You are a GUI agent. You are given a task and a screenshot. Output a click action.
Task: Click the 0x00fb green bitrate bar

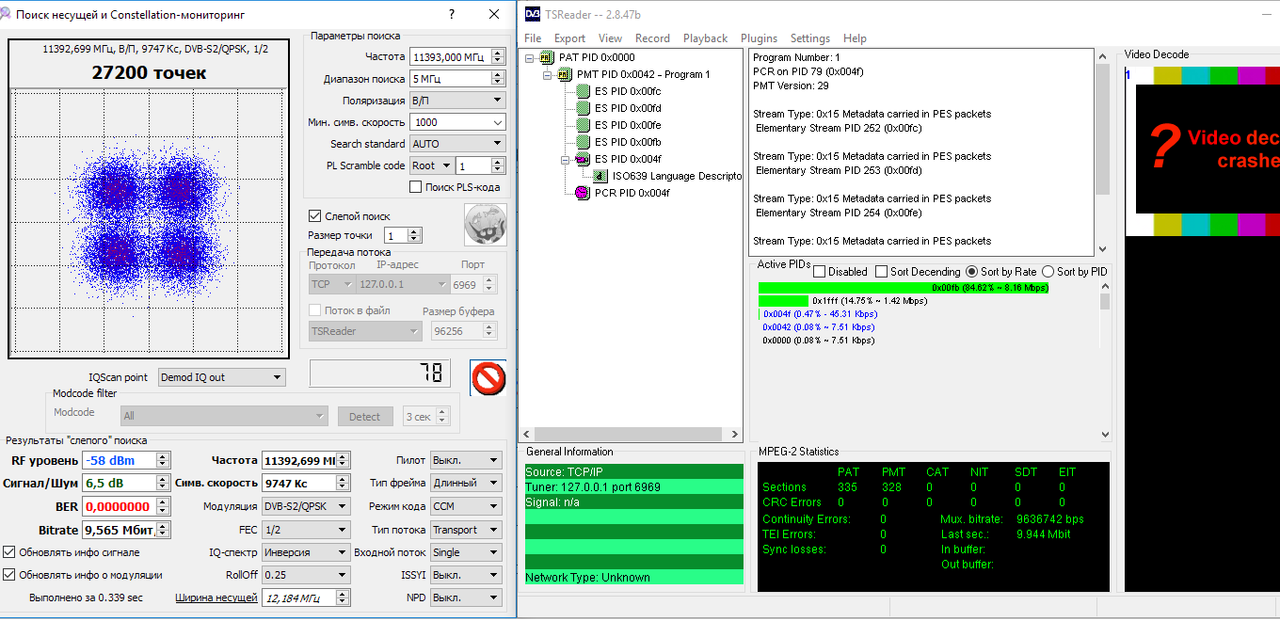click(x=904, y=287)
